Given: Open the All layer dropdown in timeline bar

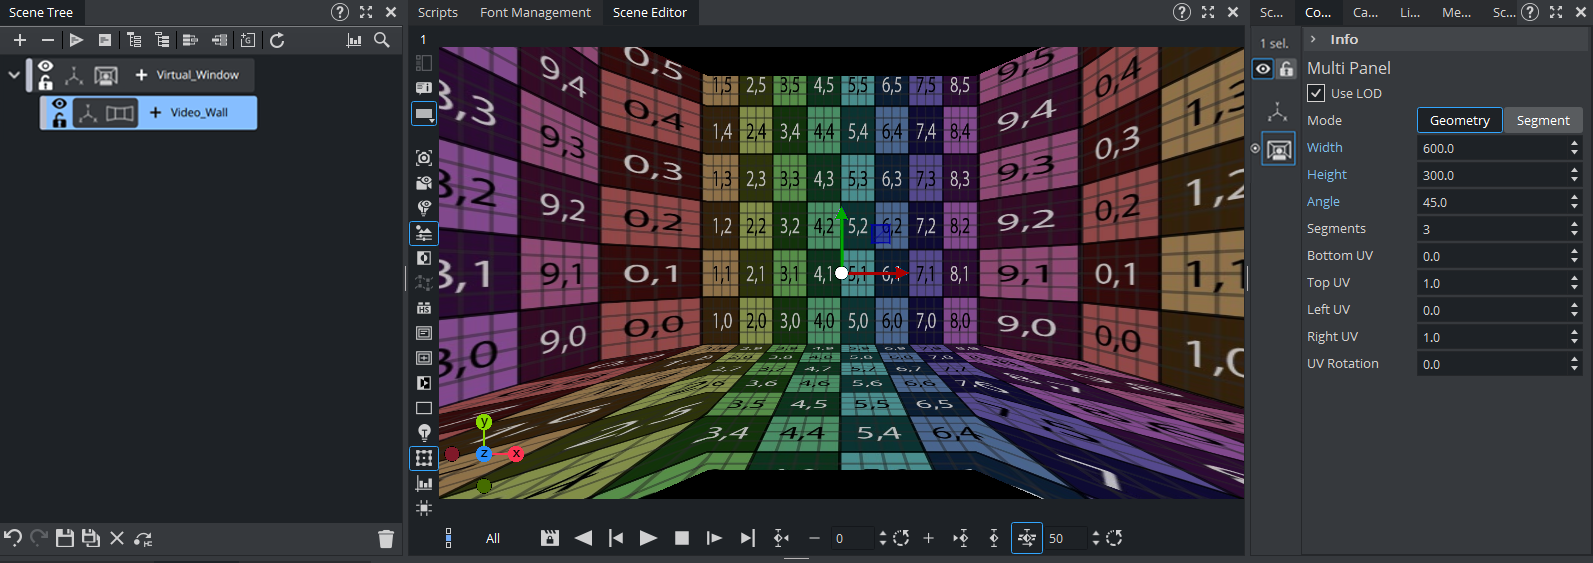Looking at the screenshot, I should [x=493, y=538].
